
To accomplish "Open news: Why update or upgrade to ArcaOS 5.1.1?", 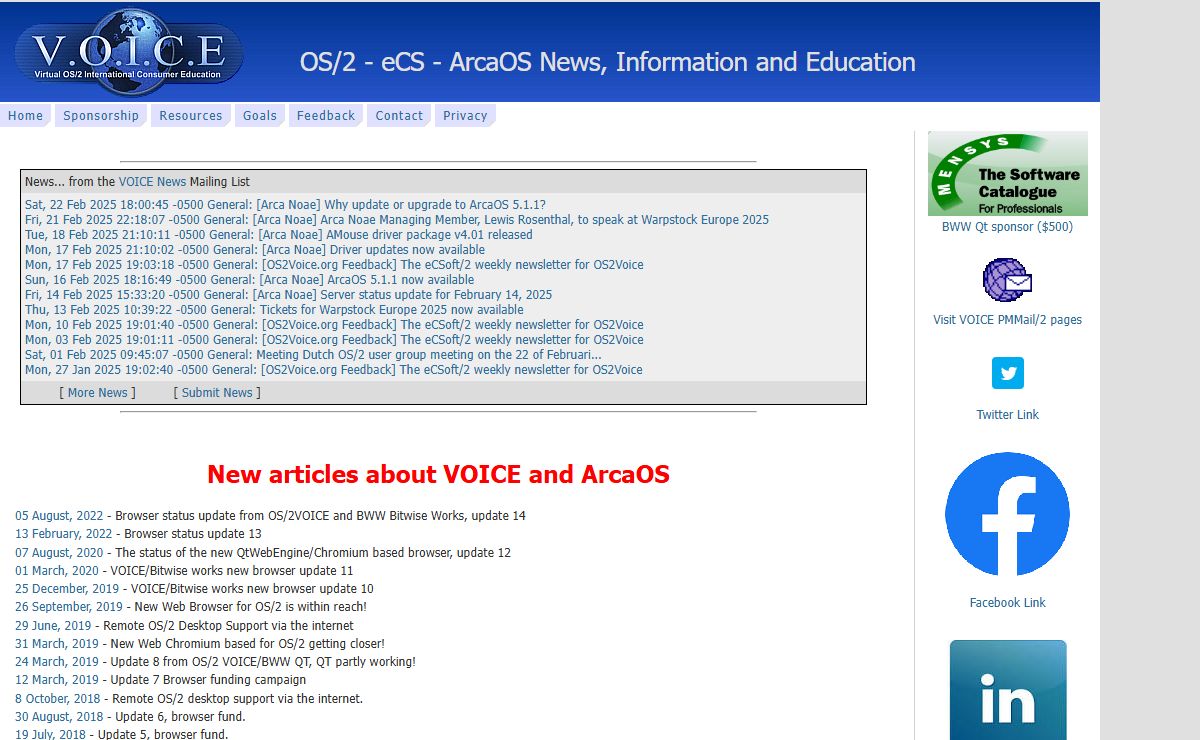I will (x=285, y=205).
